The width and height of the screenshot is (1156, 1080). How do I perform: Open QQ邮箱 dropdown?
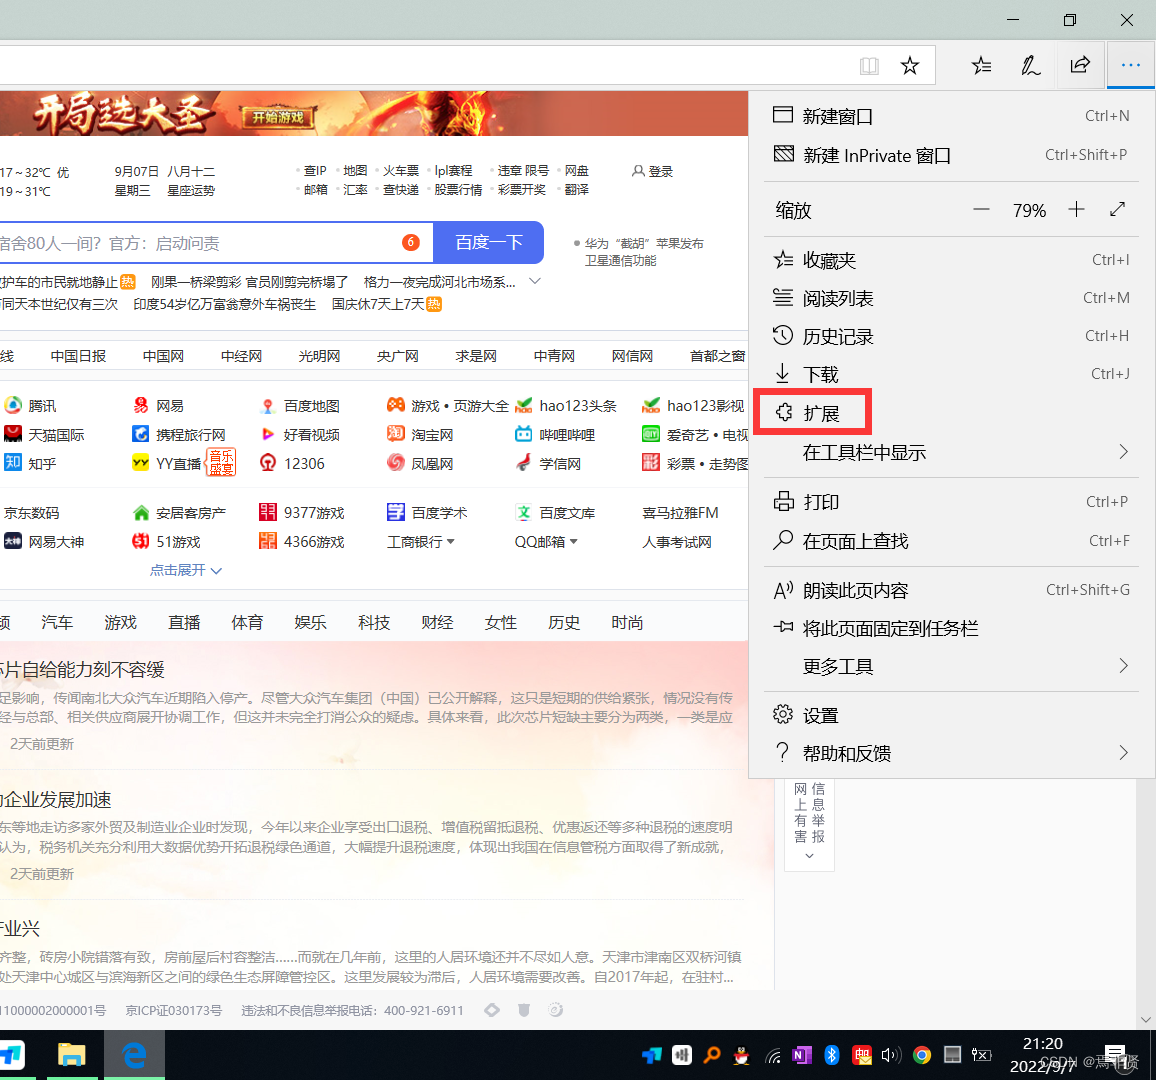tap(546, 542)
